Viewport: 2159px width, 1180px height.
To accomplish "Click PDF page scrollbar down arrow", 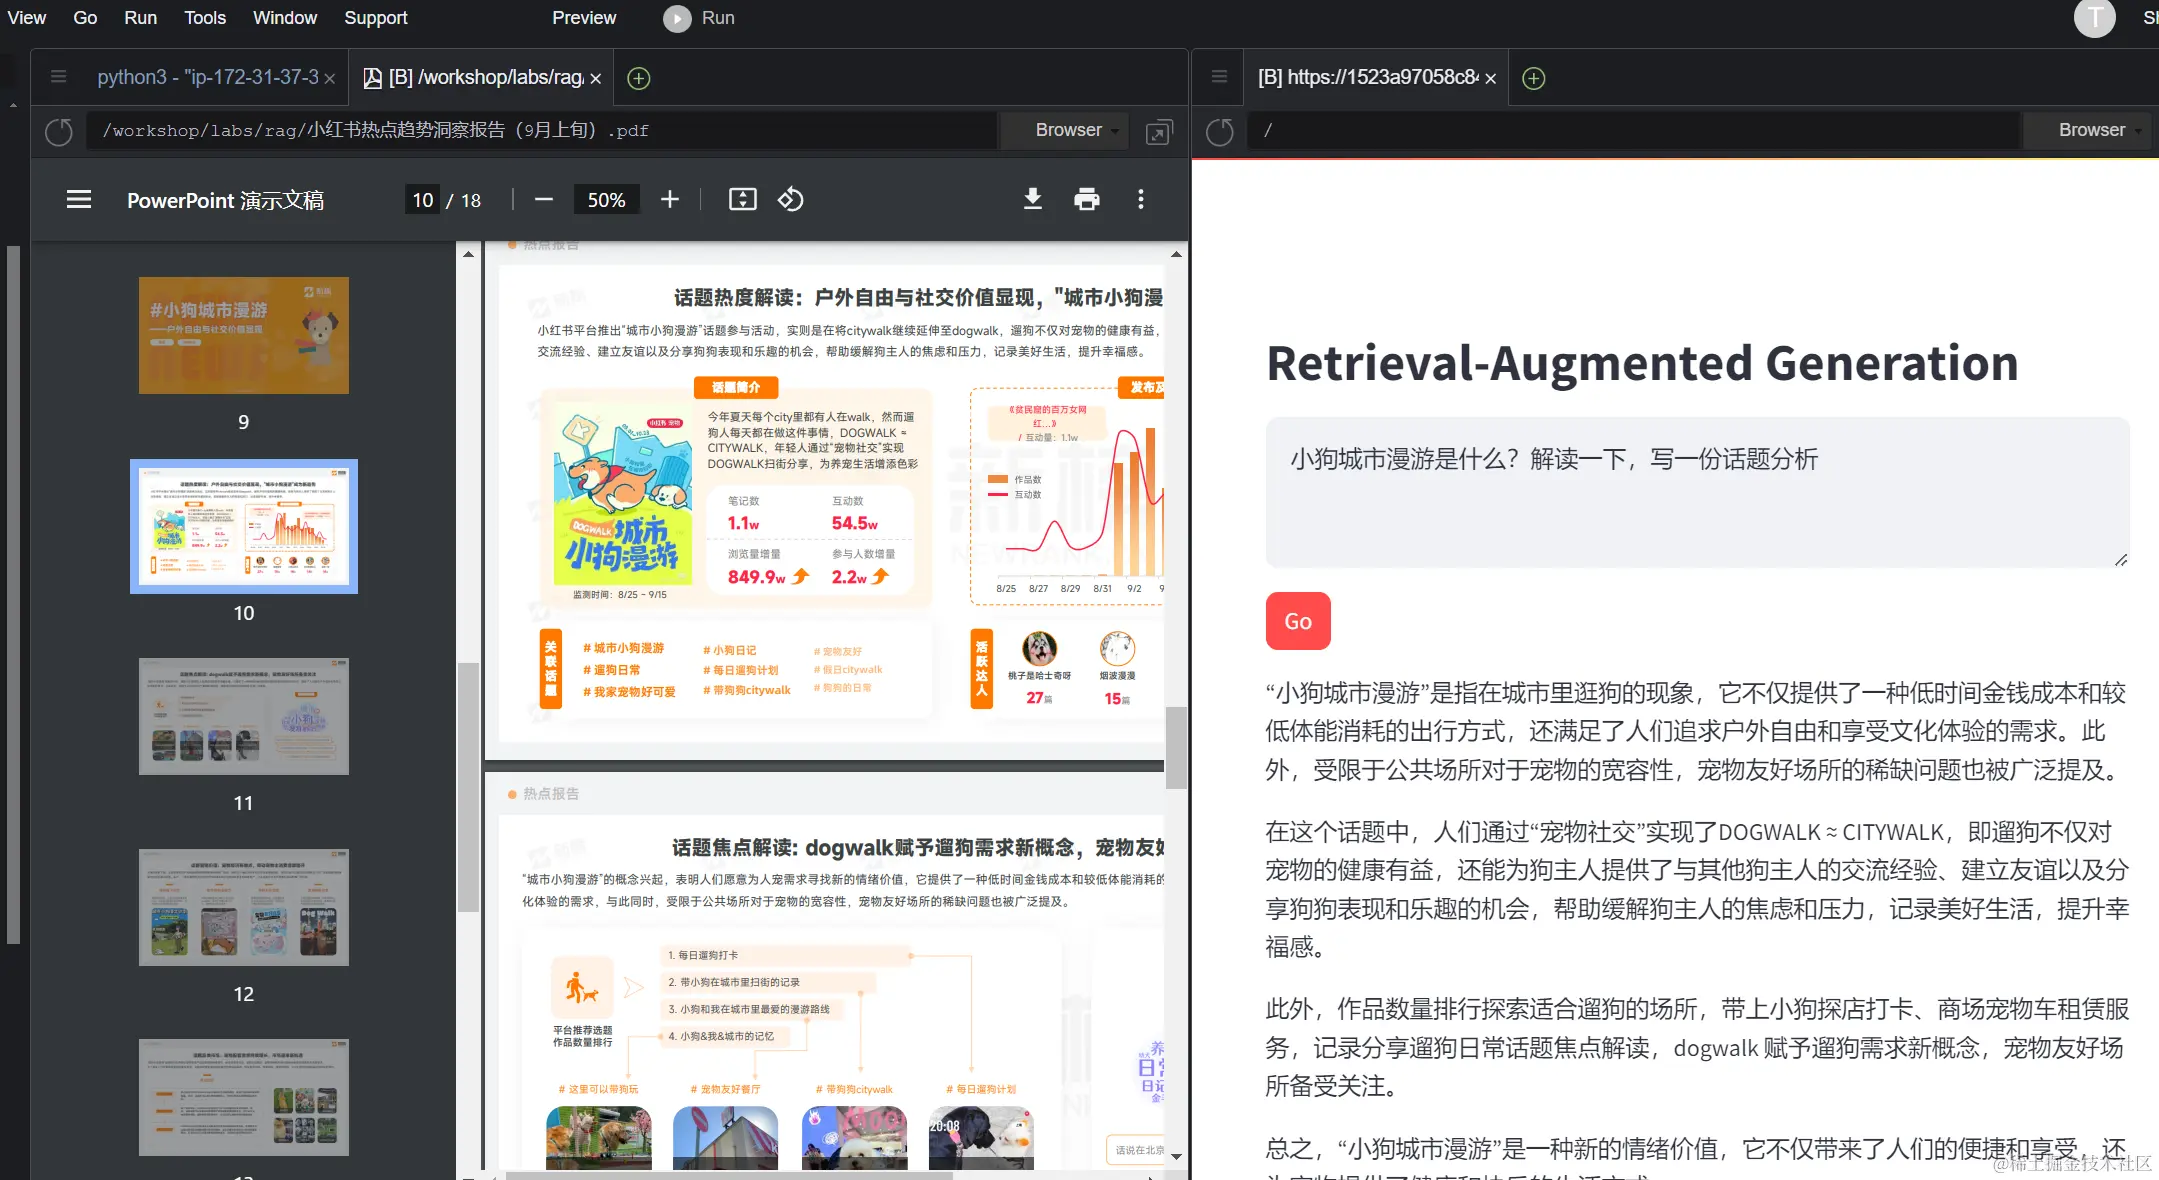I will tap(1177, 1156).
